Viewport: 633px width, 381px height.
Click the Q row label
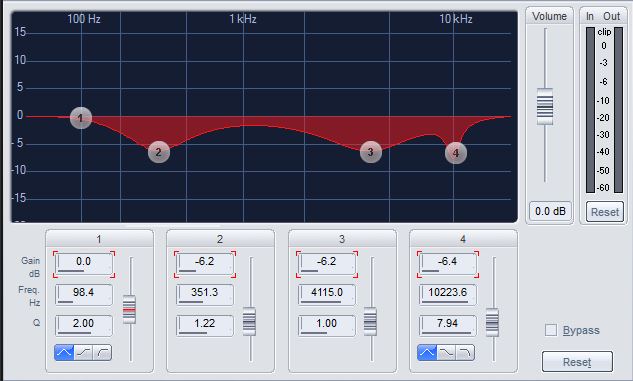[x=36, y=322]
